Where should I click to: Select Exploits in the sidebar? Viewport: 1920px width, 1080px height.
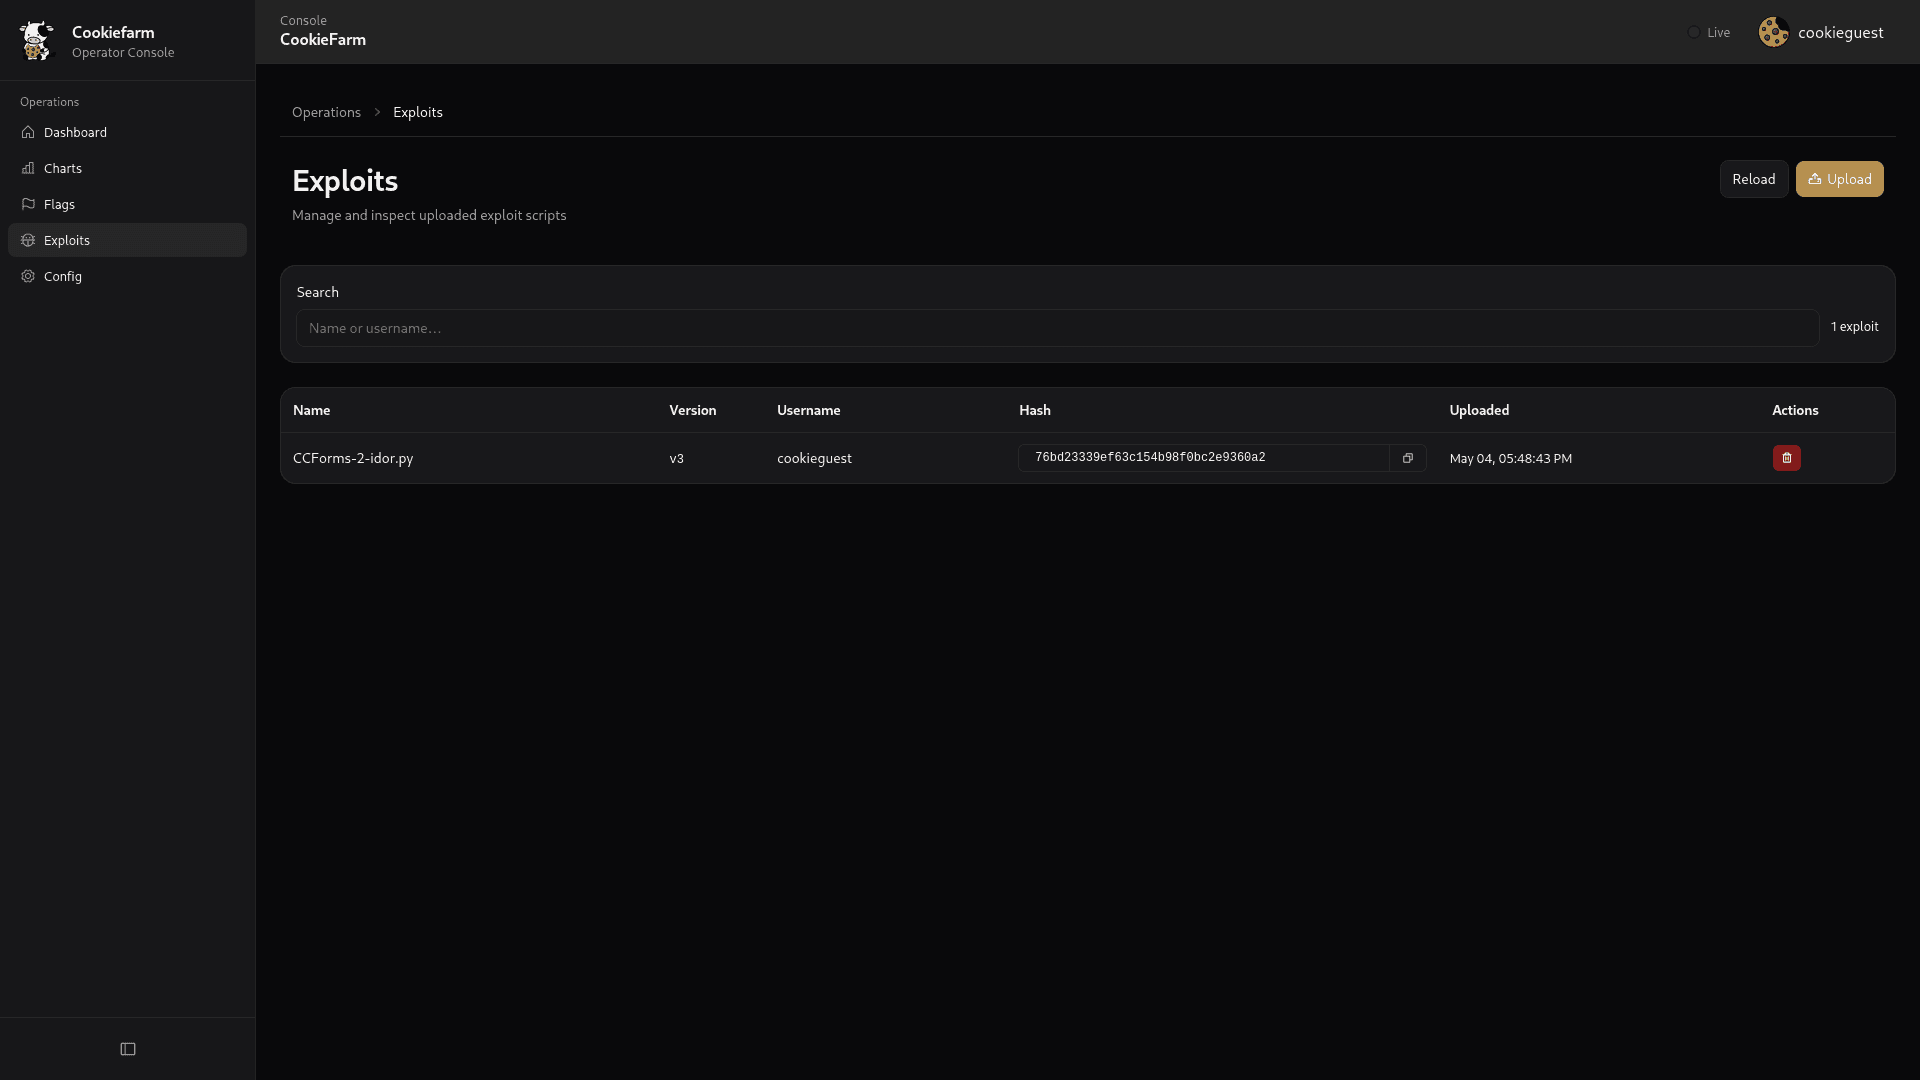(x=127, y=240)
